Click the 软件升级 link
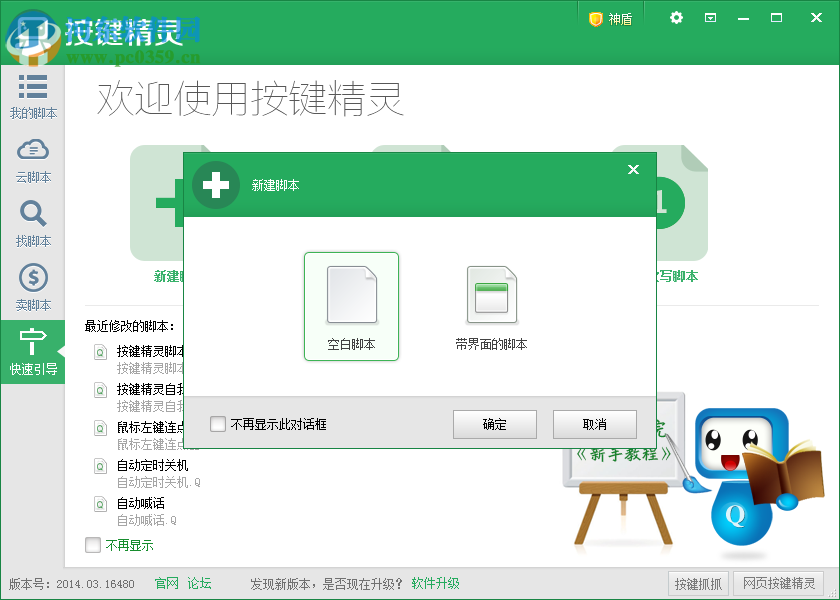This screenshot has width=840, height=600. click(x=436, y=583)
